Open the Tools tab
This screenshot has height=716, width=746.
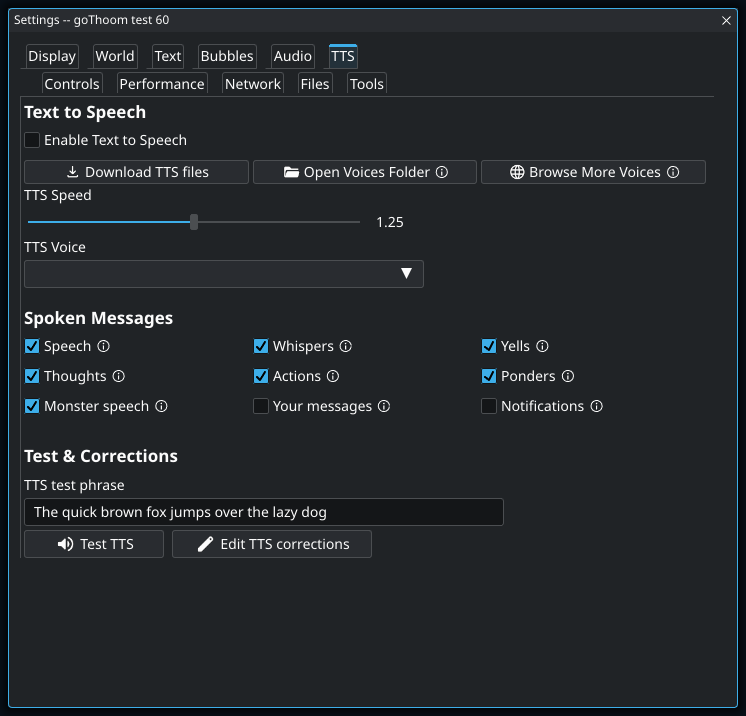(x=367, y=84)
